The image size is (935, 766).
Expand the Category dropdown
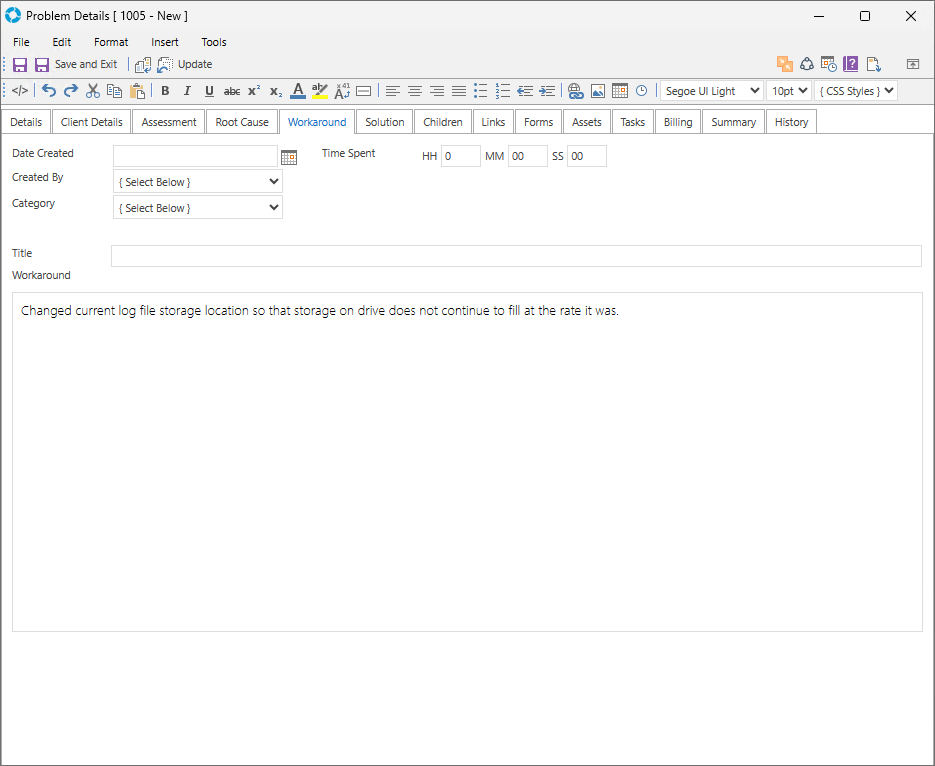click(x=198, y=208)
